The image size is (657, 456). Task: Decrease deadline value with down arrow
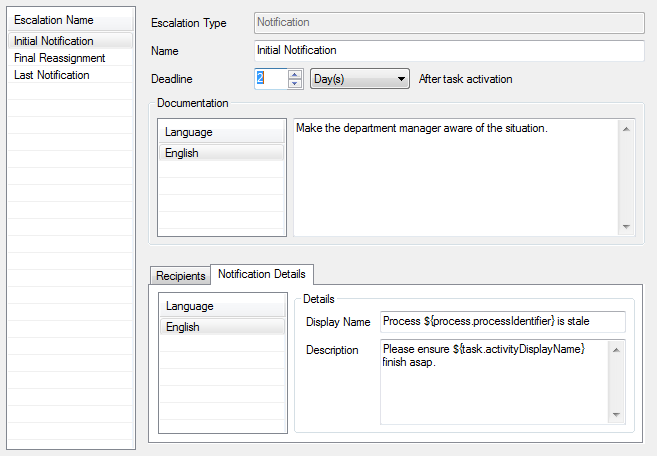[x=295, y=84]
